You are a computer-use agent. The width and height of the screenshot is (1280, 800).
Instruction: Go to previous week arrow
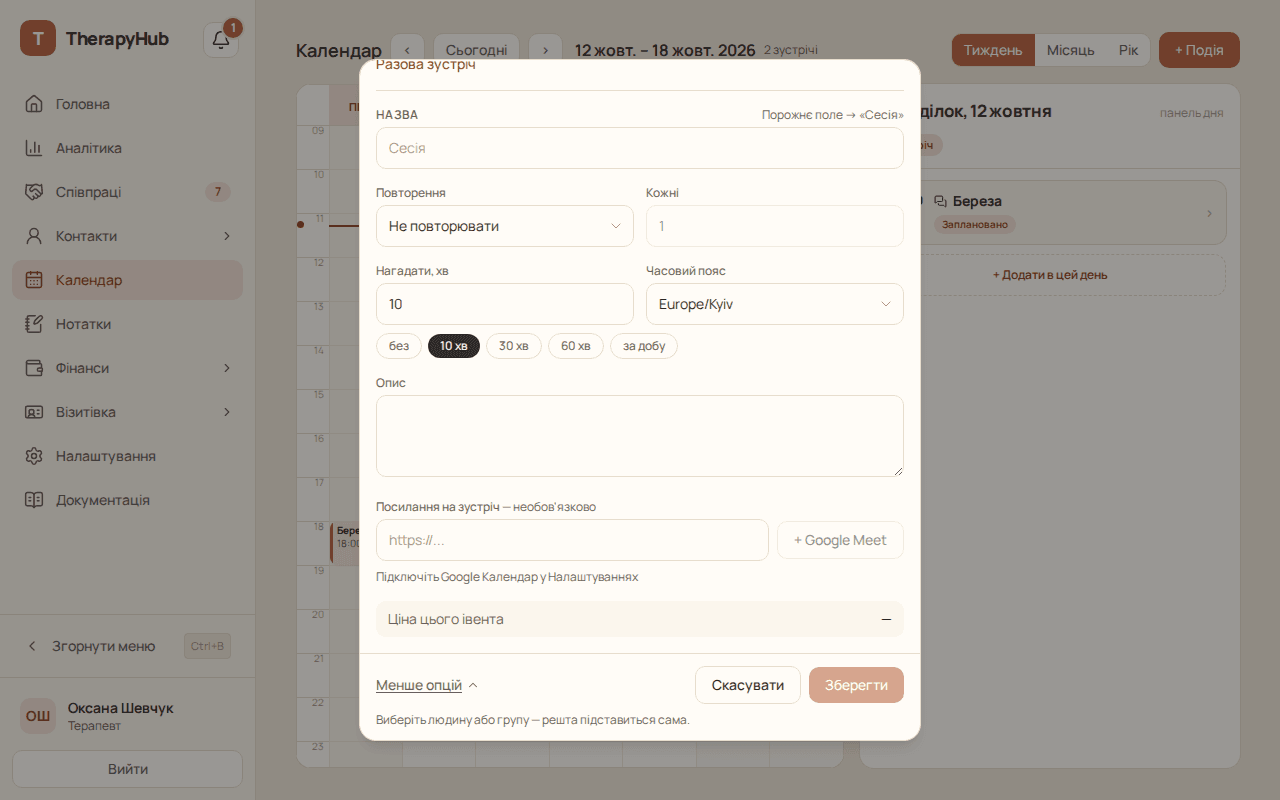(x=407, y=50)
